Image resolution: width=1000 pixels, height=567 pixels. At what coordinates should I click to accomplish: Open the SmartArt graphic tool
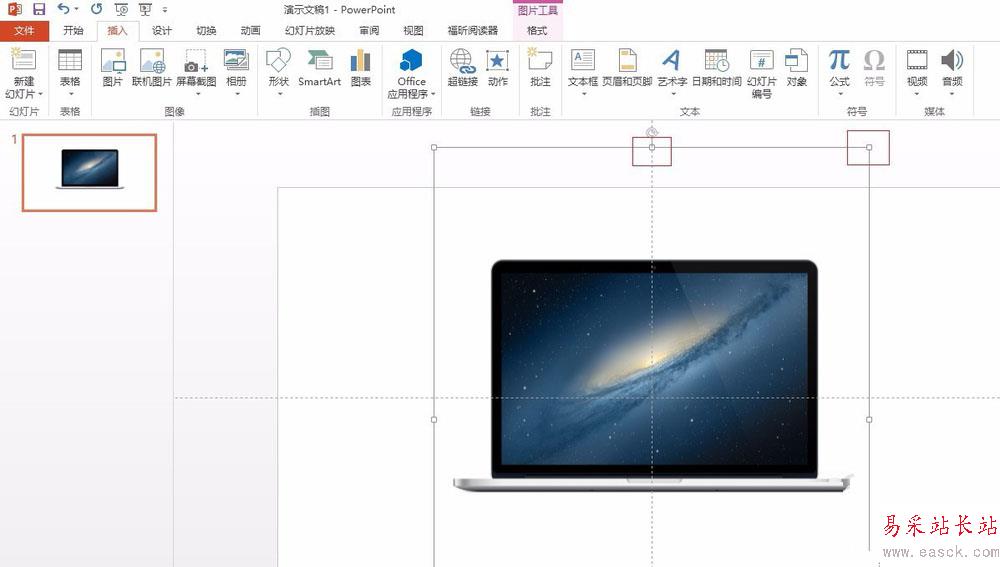(320, 68)
